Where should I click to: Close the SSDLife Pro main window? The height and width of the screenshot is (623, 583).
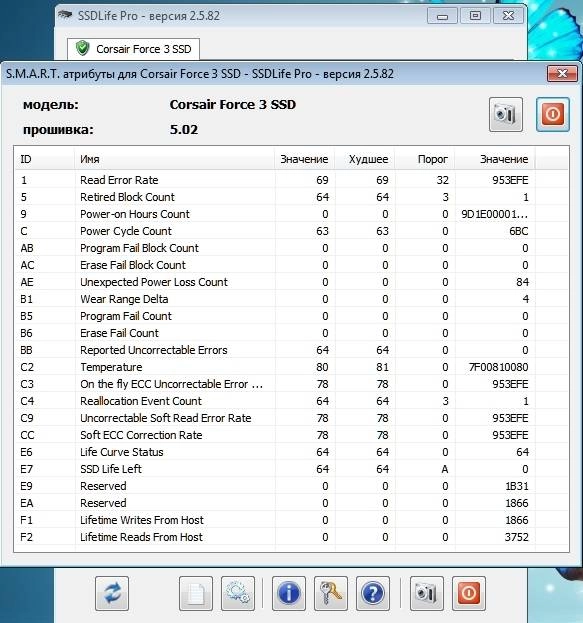508,16
